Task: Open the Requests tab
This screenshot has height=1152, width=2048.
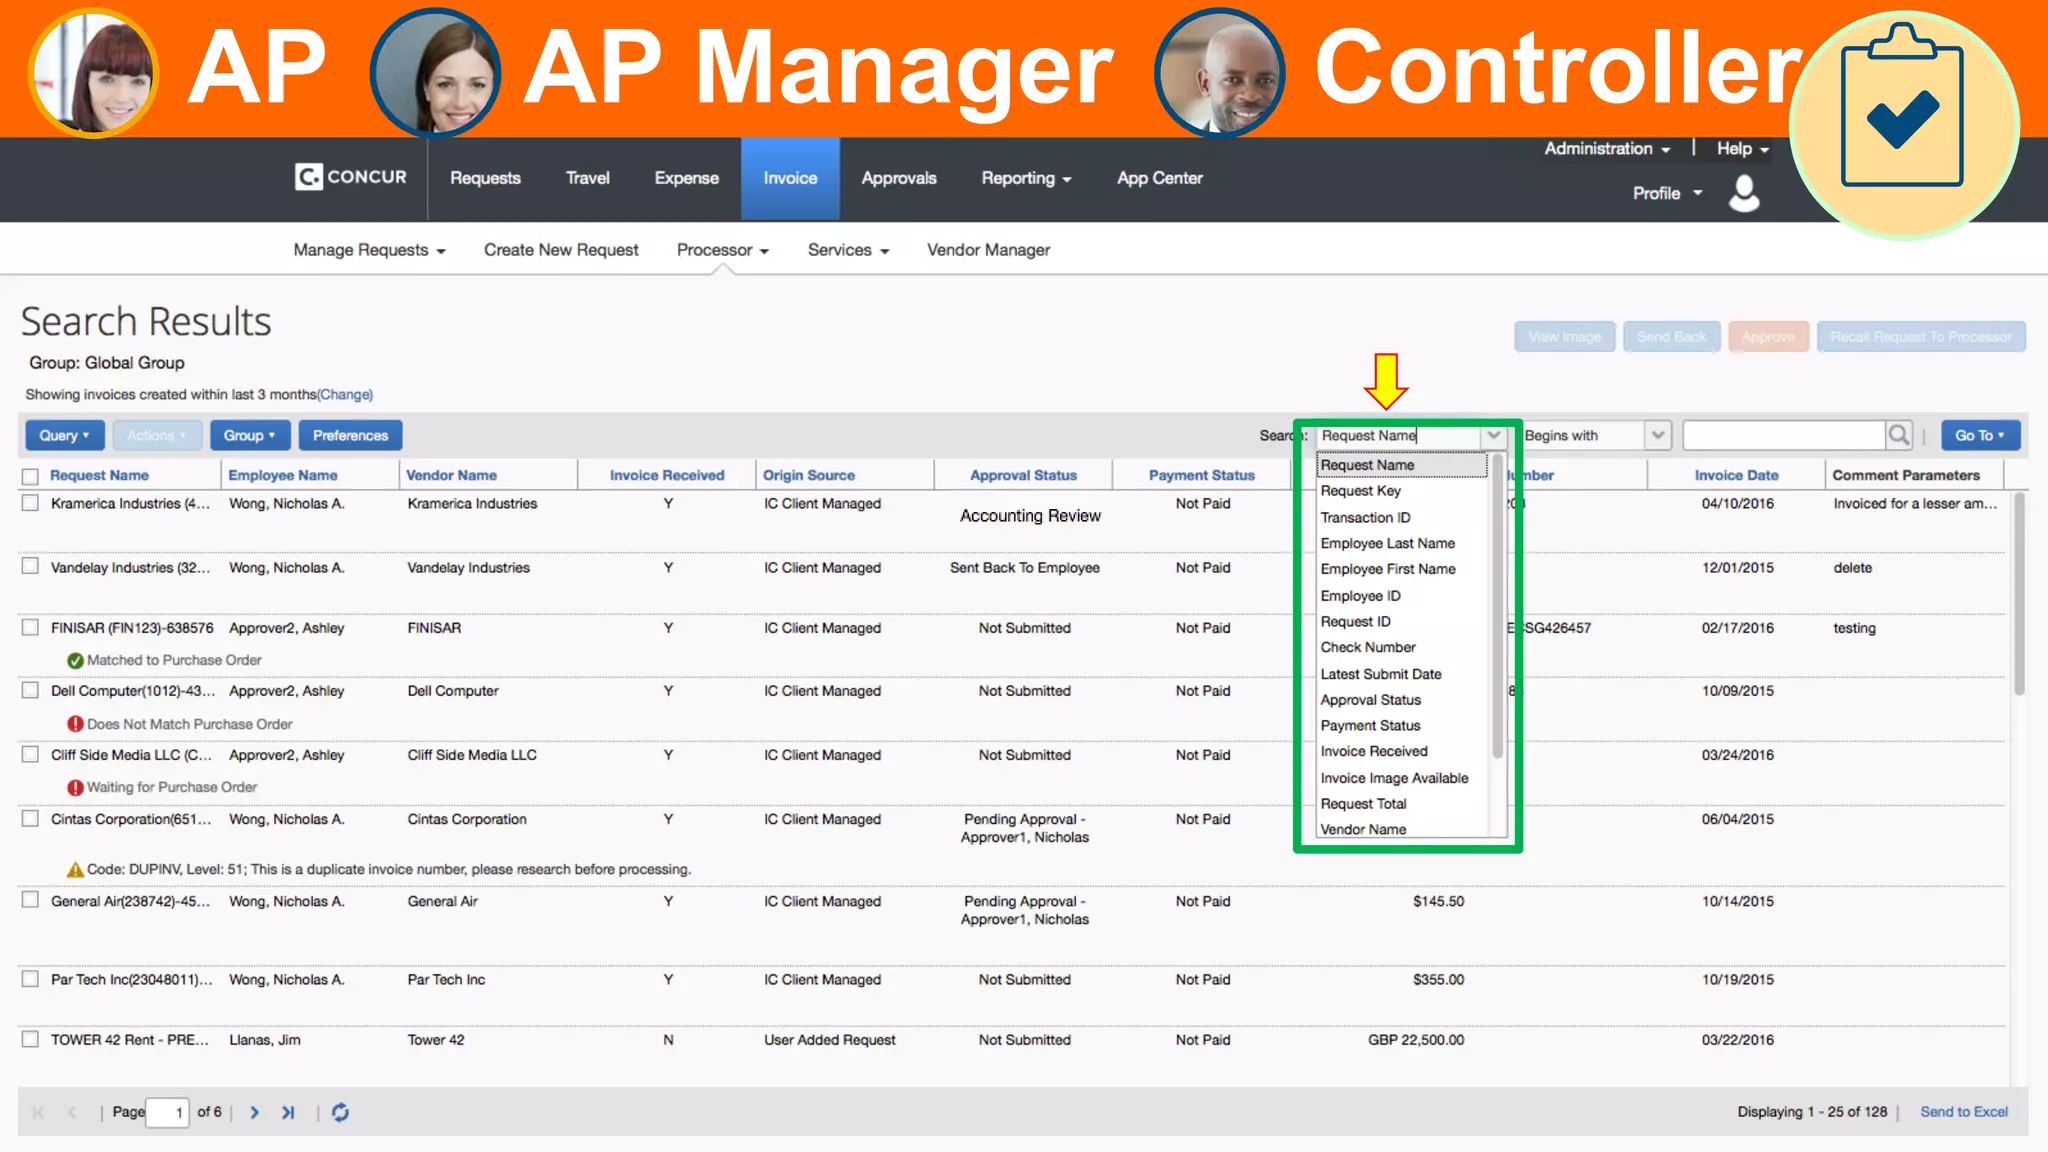Action: pyautogui.click(x=485, y=178)
